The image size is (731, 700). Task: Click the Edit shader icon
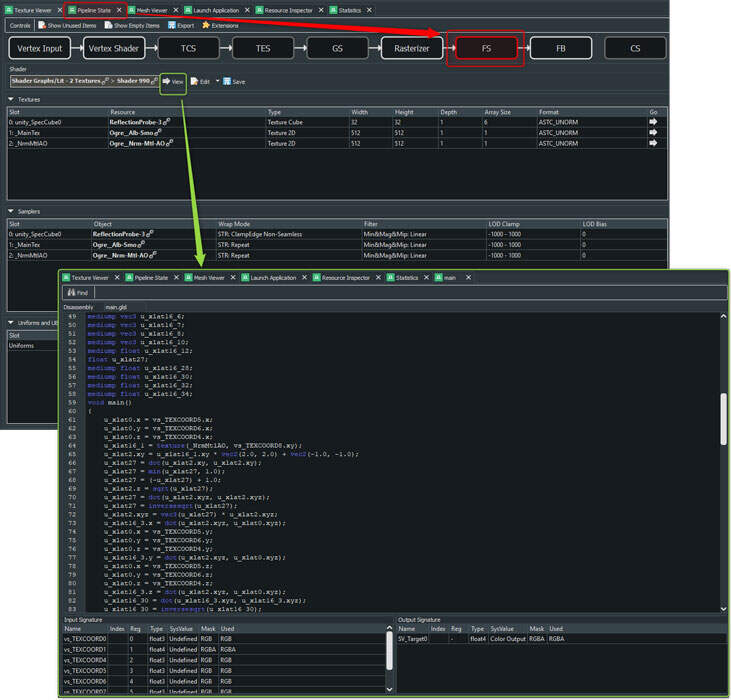(x=195, y=81)
